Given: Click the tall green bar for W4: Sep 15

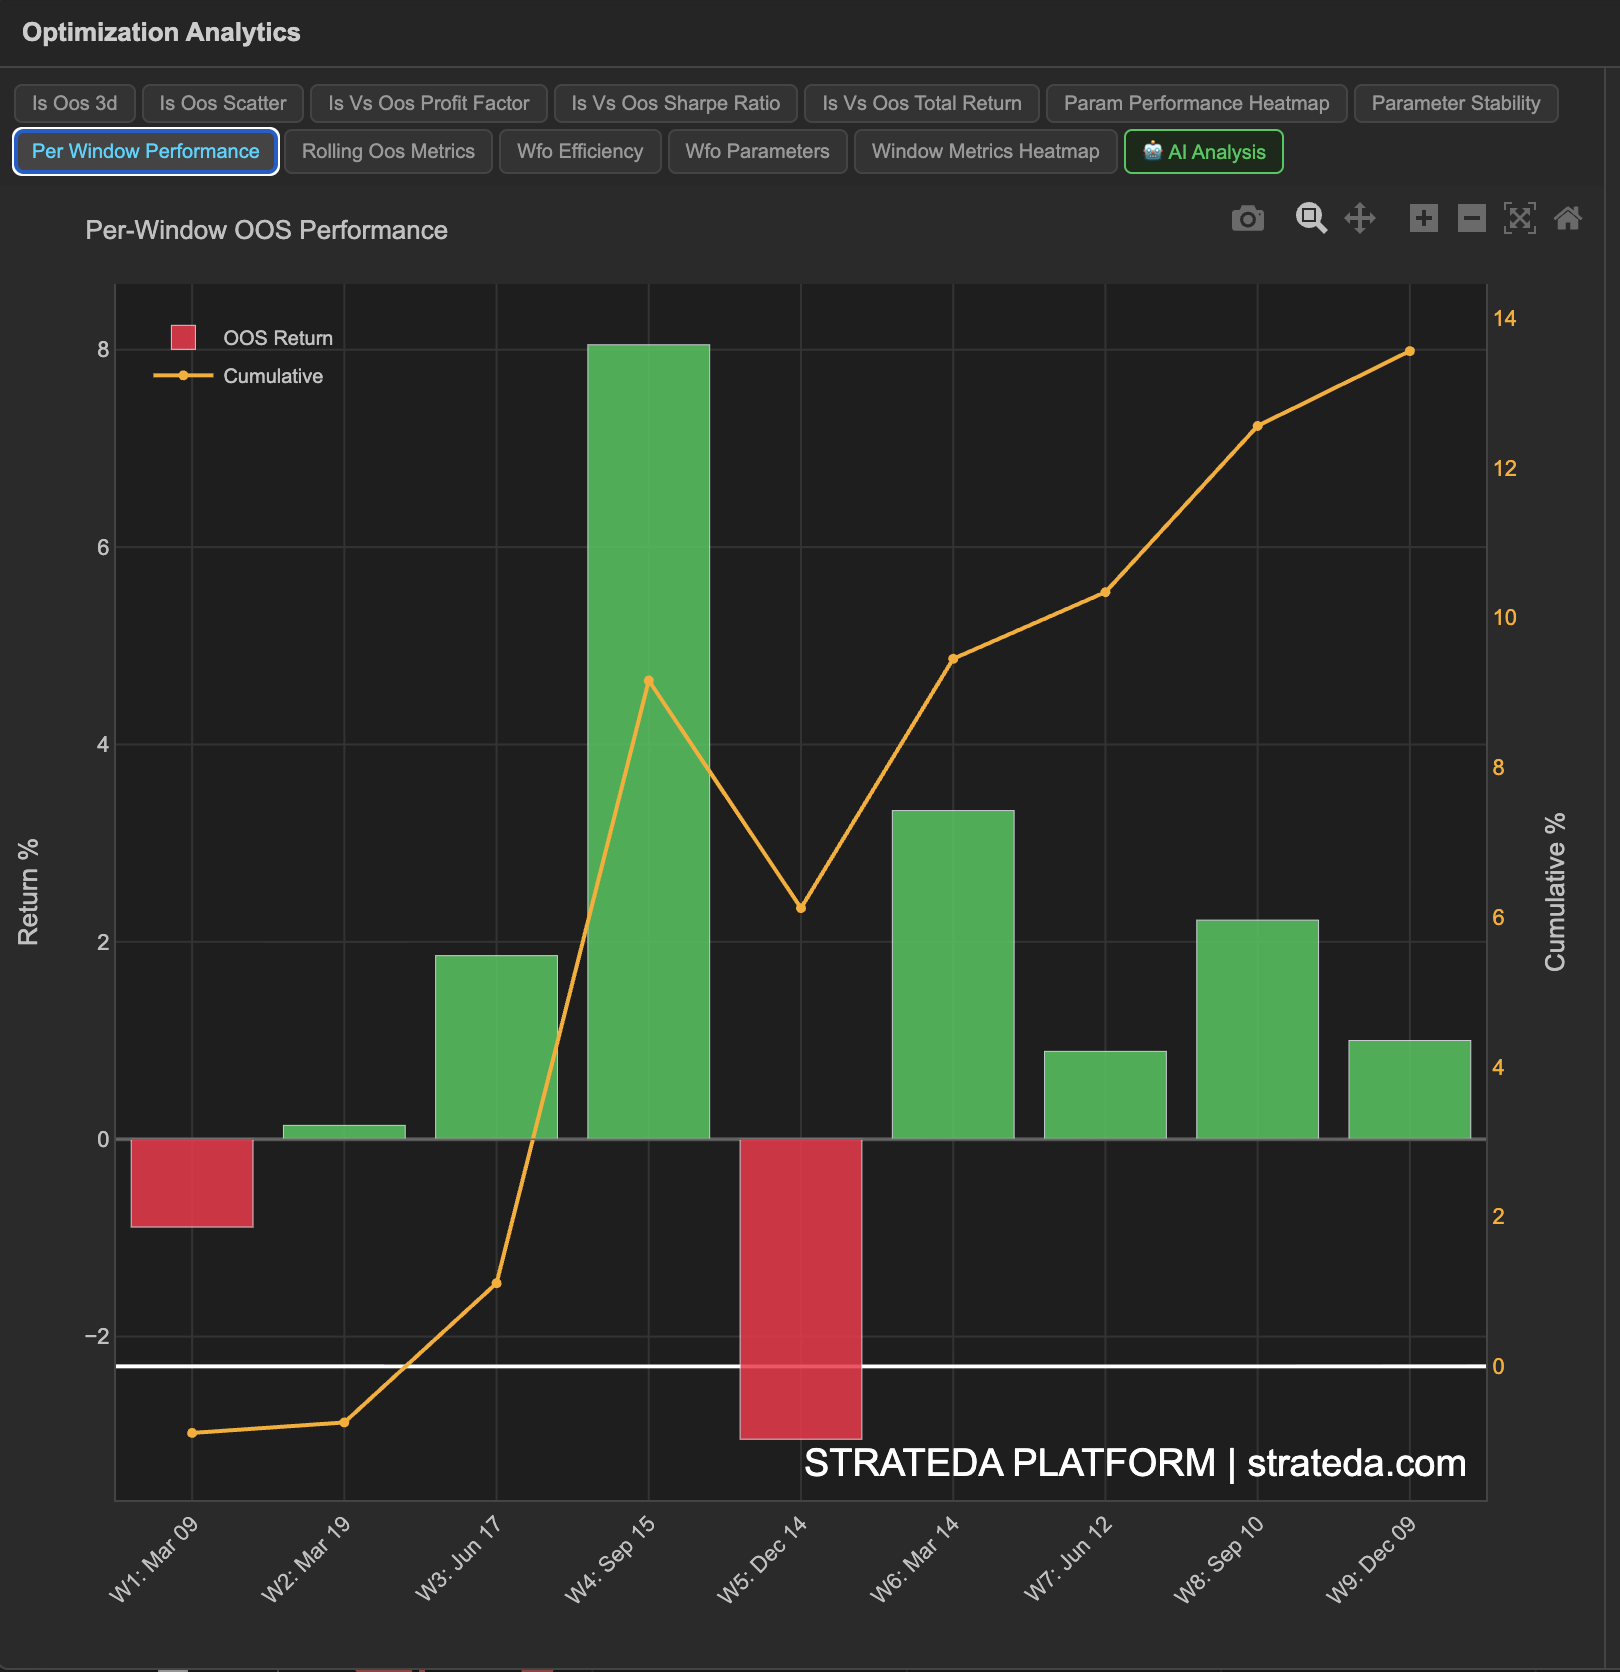Looking at the screenshot, I should point(648,740).
